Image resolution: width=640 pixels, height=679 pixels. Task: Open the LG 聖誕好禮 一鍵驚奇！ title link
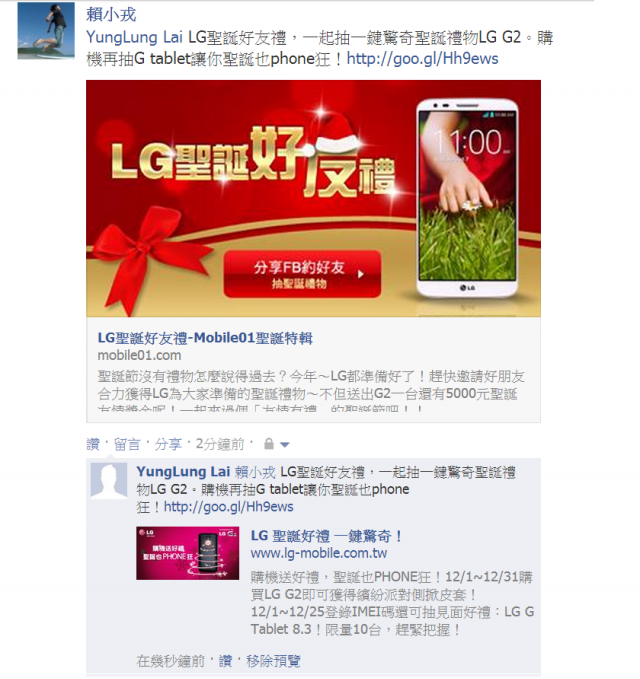(x=326, y=536)
